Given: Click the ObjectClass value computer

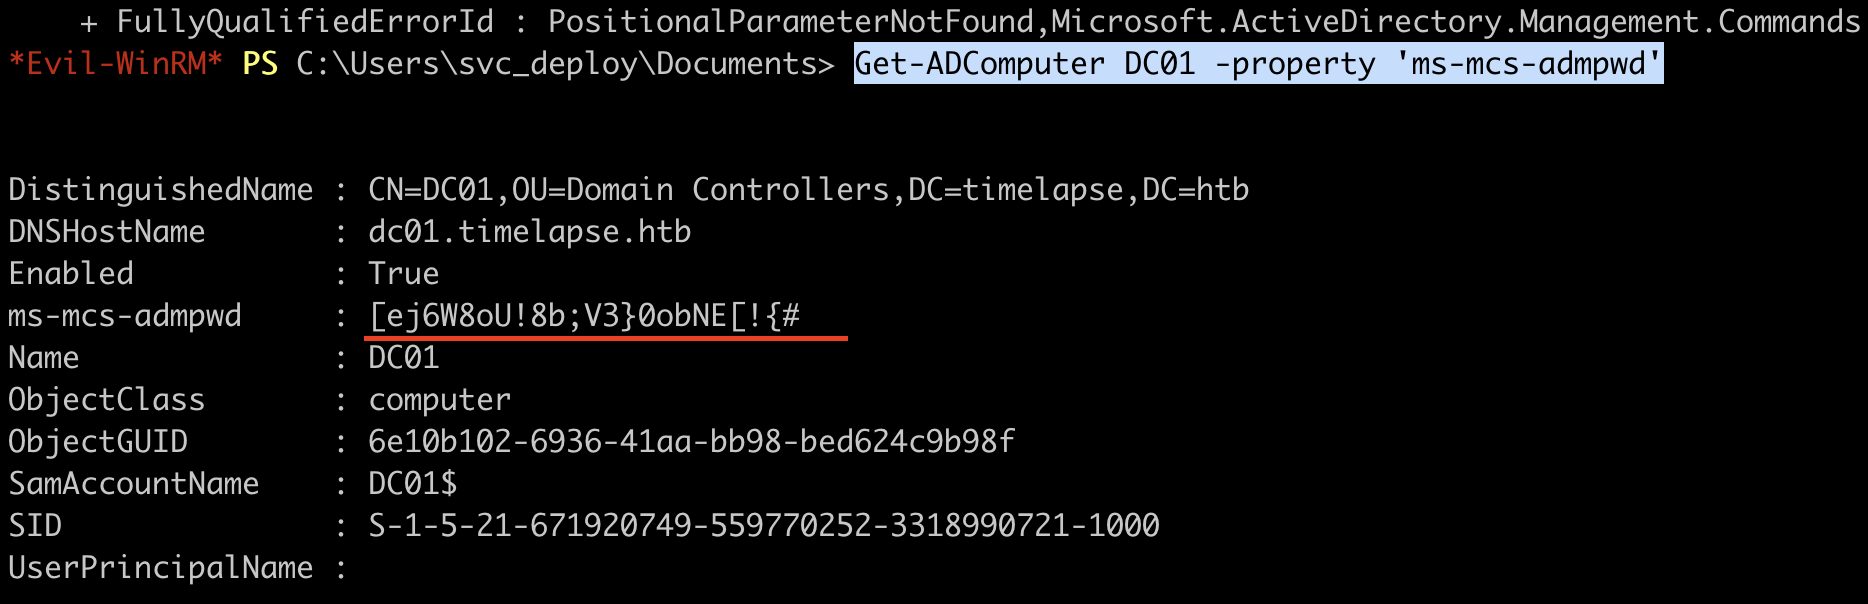Looking at the screenshot, I should tap(440, 400).
